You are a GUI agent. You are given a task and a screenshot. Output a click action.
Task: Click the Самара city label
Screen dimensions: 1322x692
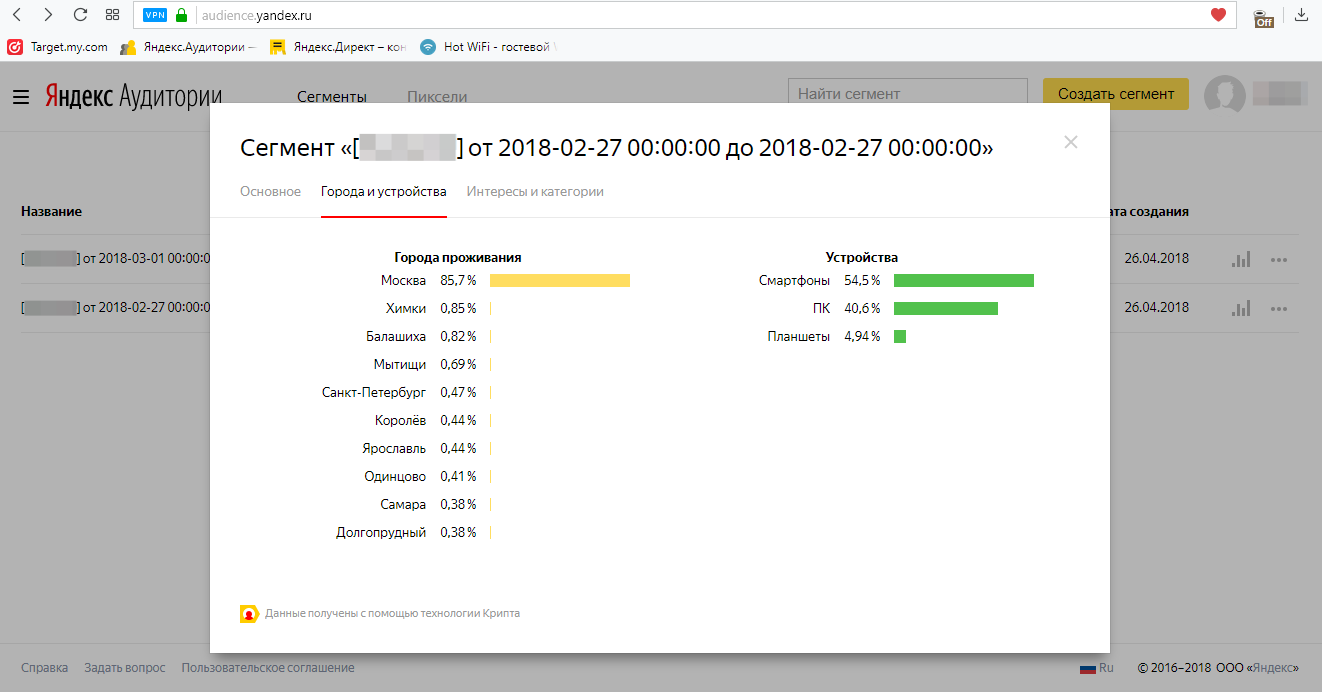coord(403,504)
